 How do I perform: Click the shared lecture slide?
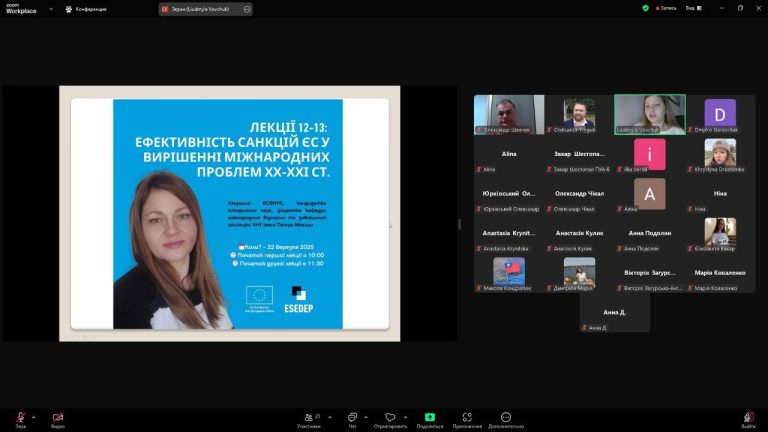point(229,213)
